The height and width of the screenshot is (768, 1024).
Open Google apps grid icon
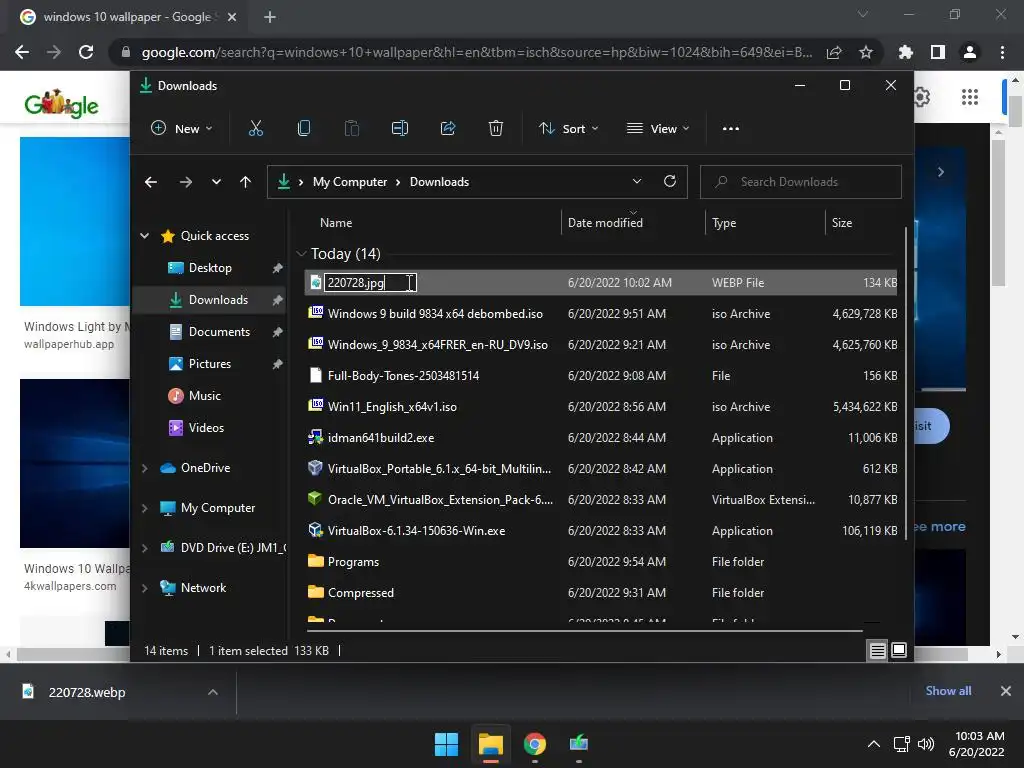pyautogui.click(x=970, y=97)
